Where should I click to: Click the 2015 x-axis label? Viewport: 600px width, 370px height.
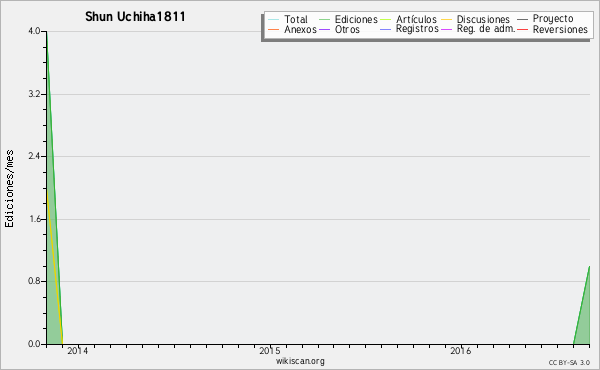[x=269, y=351]
